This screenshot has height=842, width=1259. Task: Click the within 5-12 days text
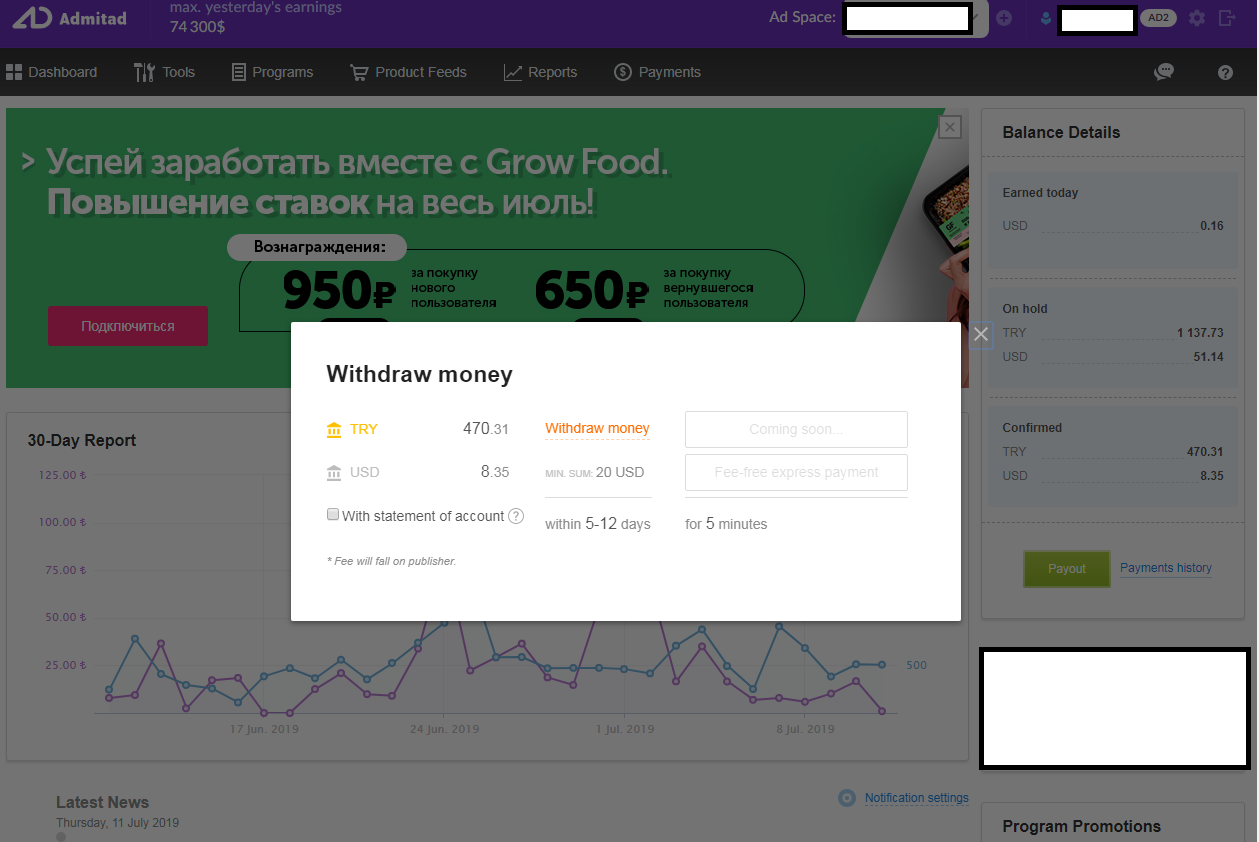point(598,523)
